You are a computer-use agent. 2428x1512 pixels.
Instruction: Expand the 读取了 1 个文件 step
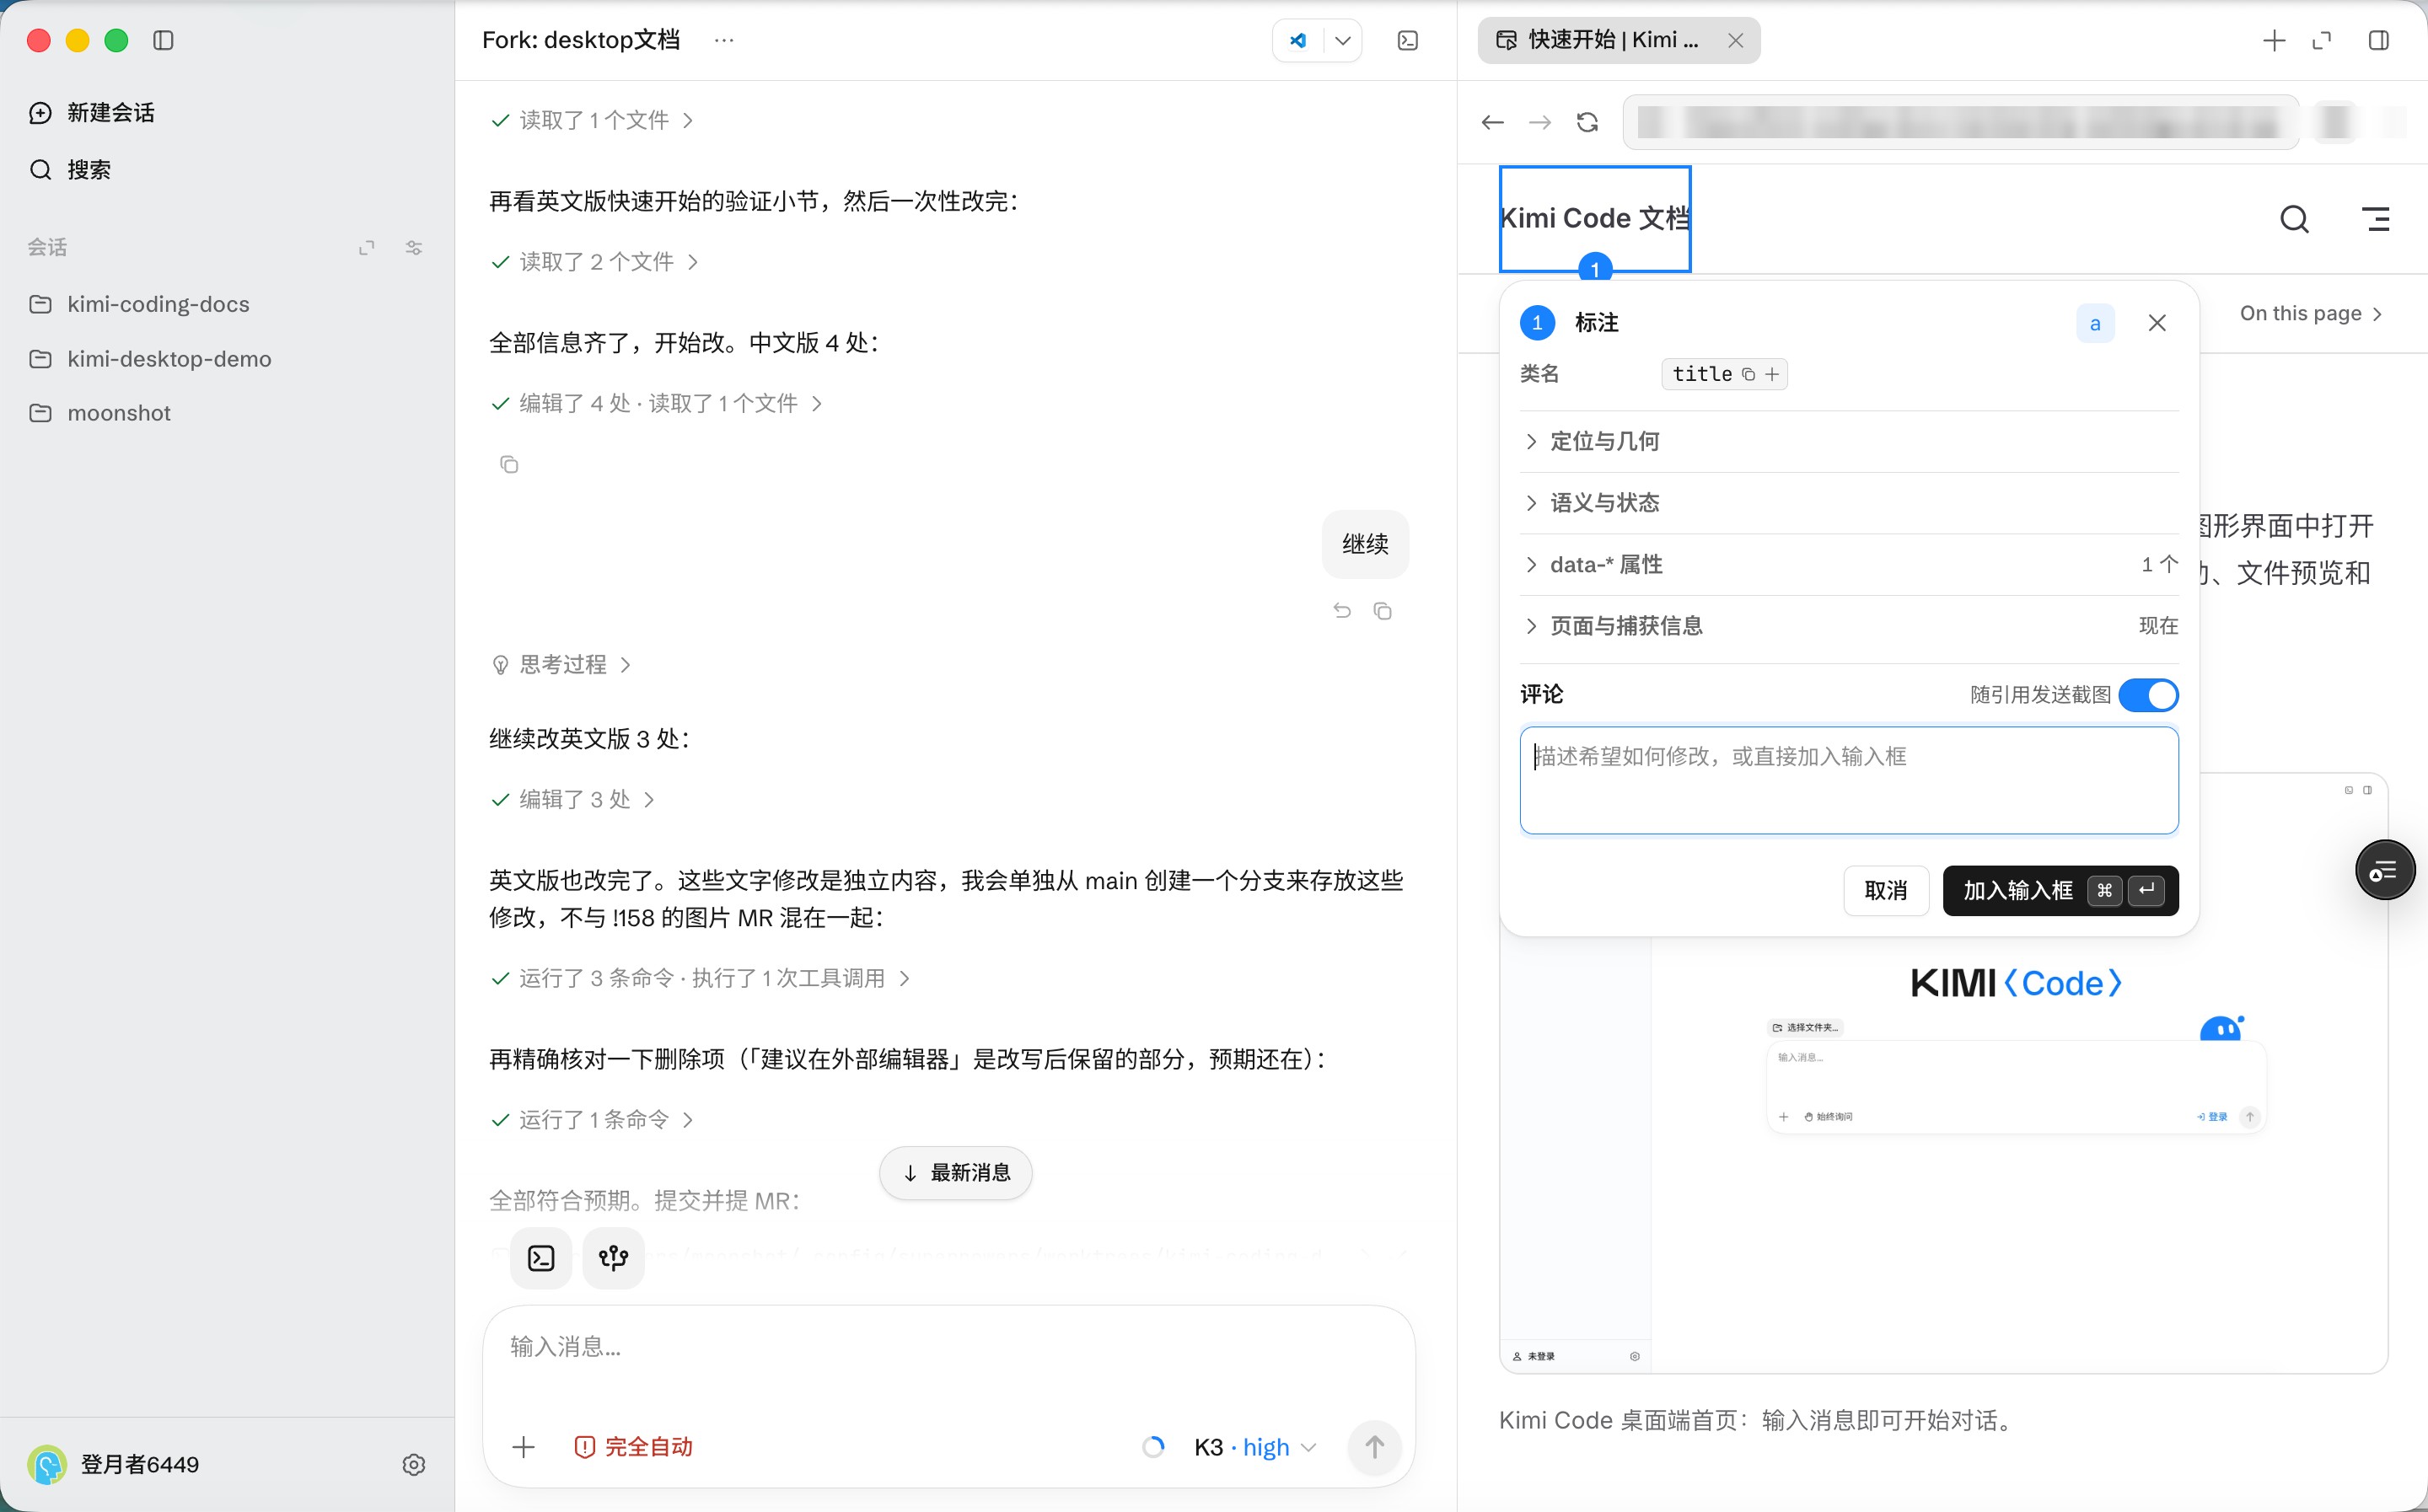592,120
